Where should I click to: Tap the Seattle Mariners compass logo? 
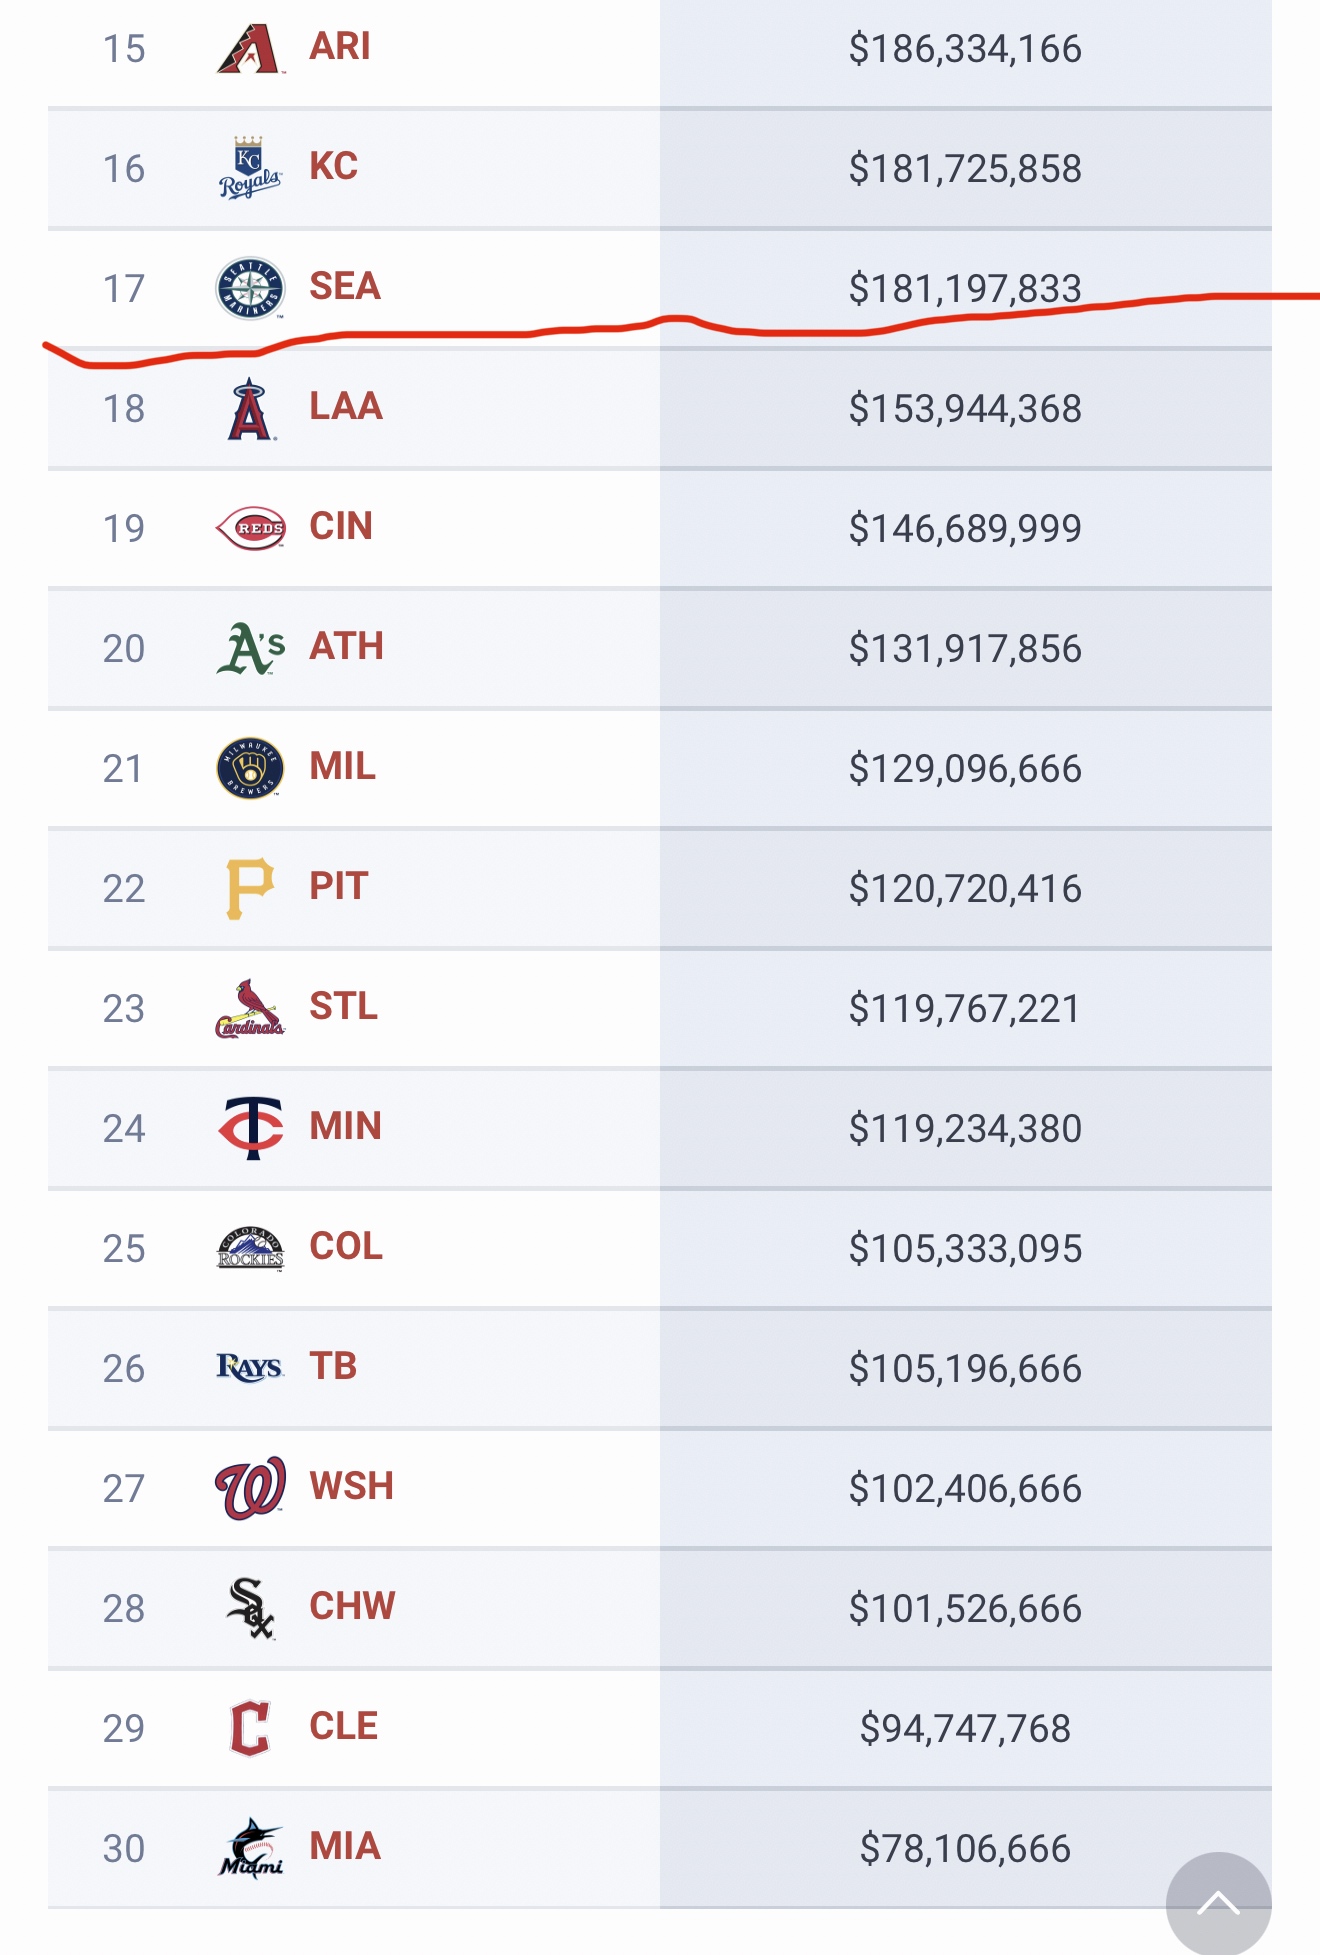(250, 288)
